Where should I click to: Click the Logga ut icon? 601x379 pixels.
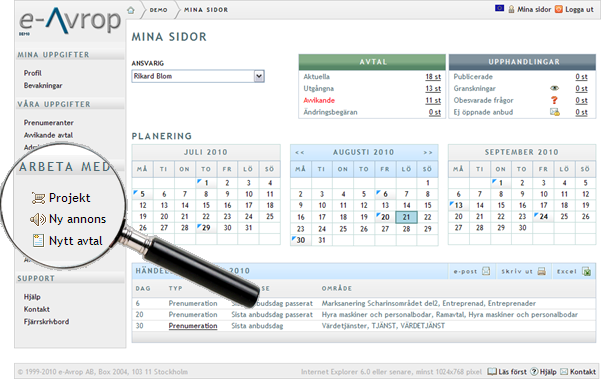(559, 9)
